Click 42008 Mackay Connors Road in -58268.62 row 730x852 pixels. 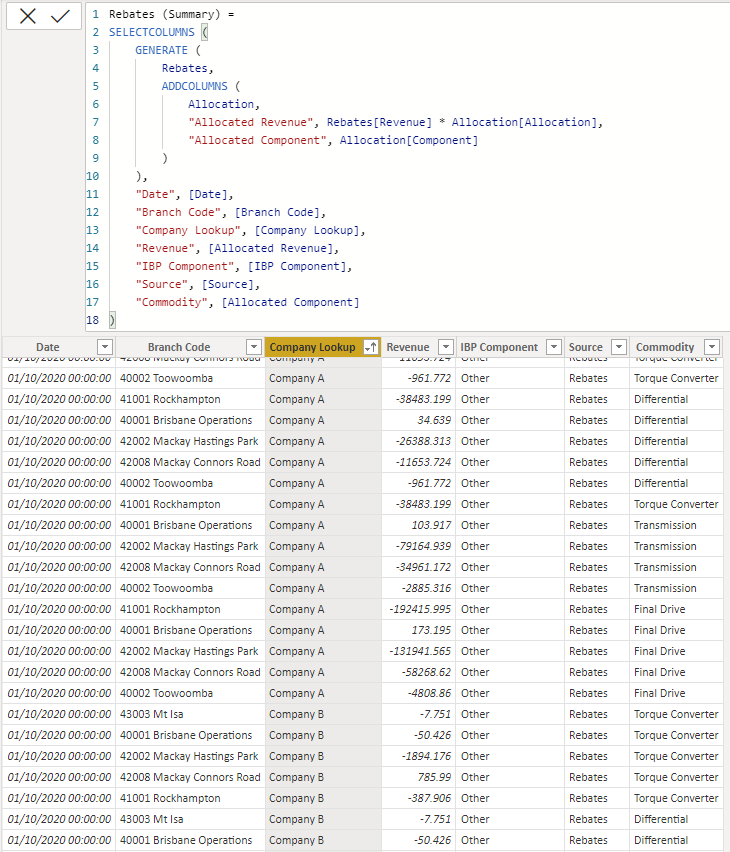(x=190, y=672)
